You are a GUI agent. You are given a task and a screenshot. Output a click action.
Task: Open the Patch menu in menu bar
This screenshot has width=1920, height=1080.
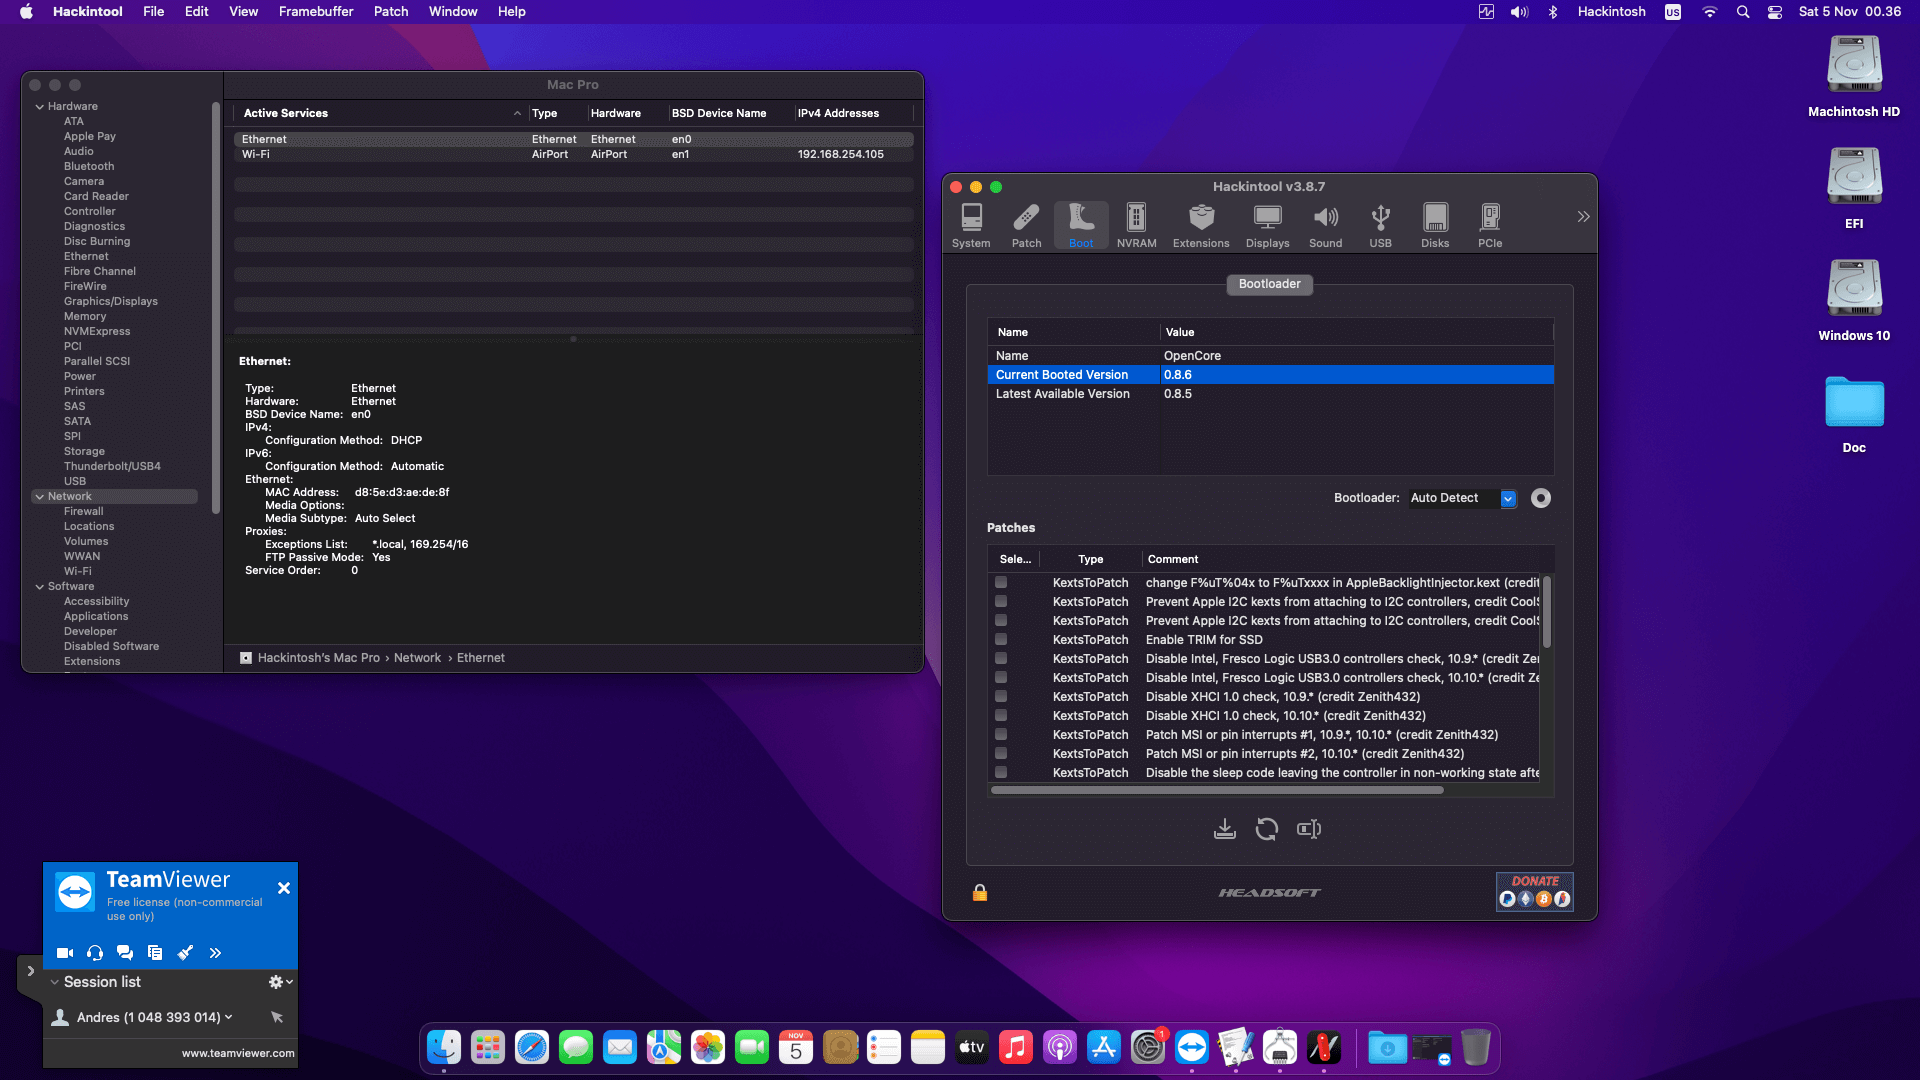click(391, 12)
